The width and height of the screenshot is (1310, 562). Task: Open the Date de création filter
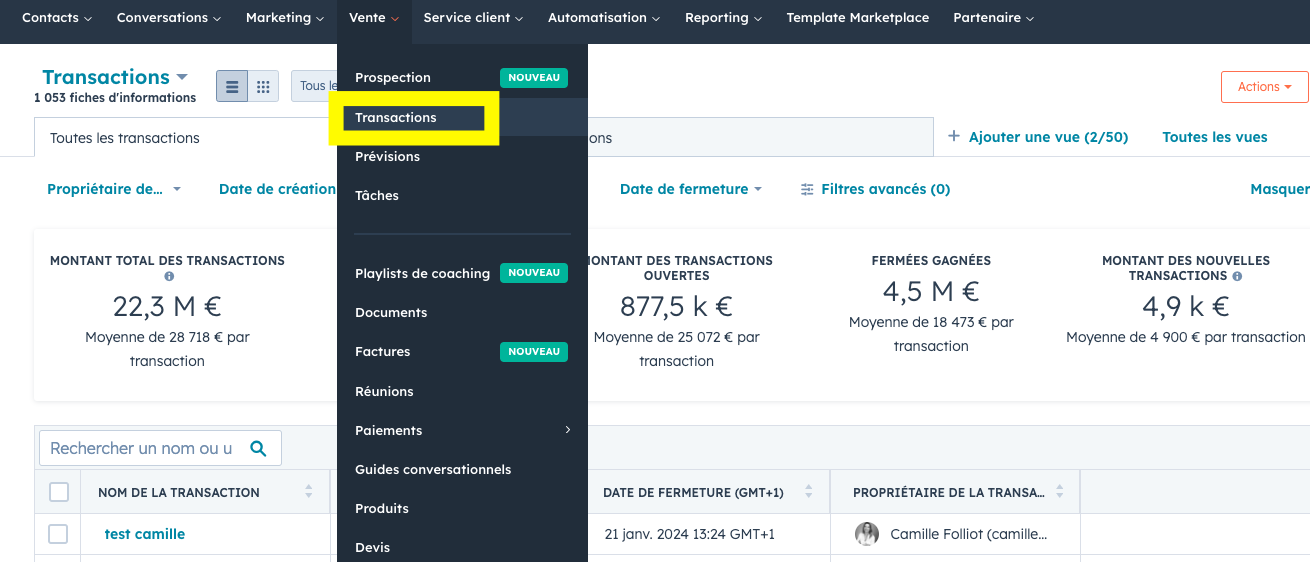278,189
